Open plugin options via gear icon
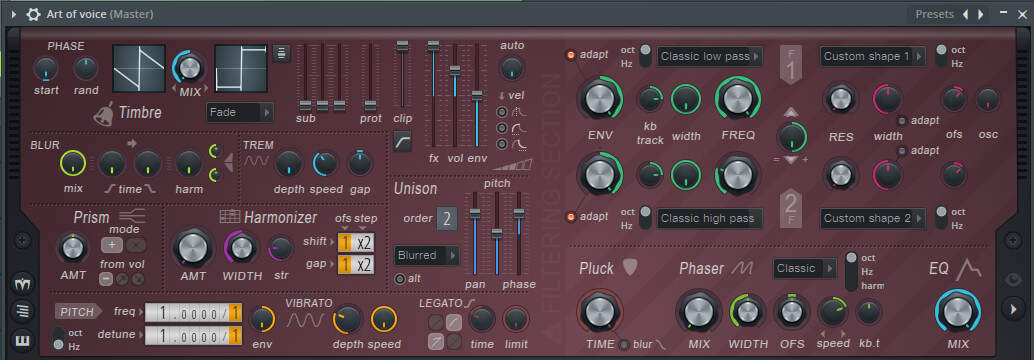The image size is (1034, 360). pyautogui.click(x=33, y=14)
